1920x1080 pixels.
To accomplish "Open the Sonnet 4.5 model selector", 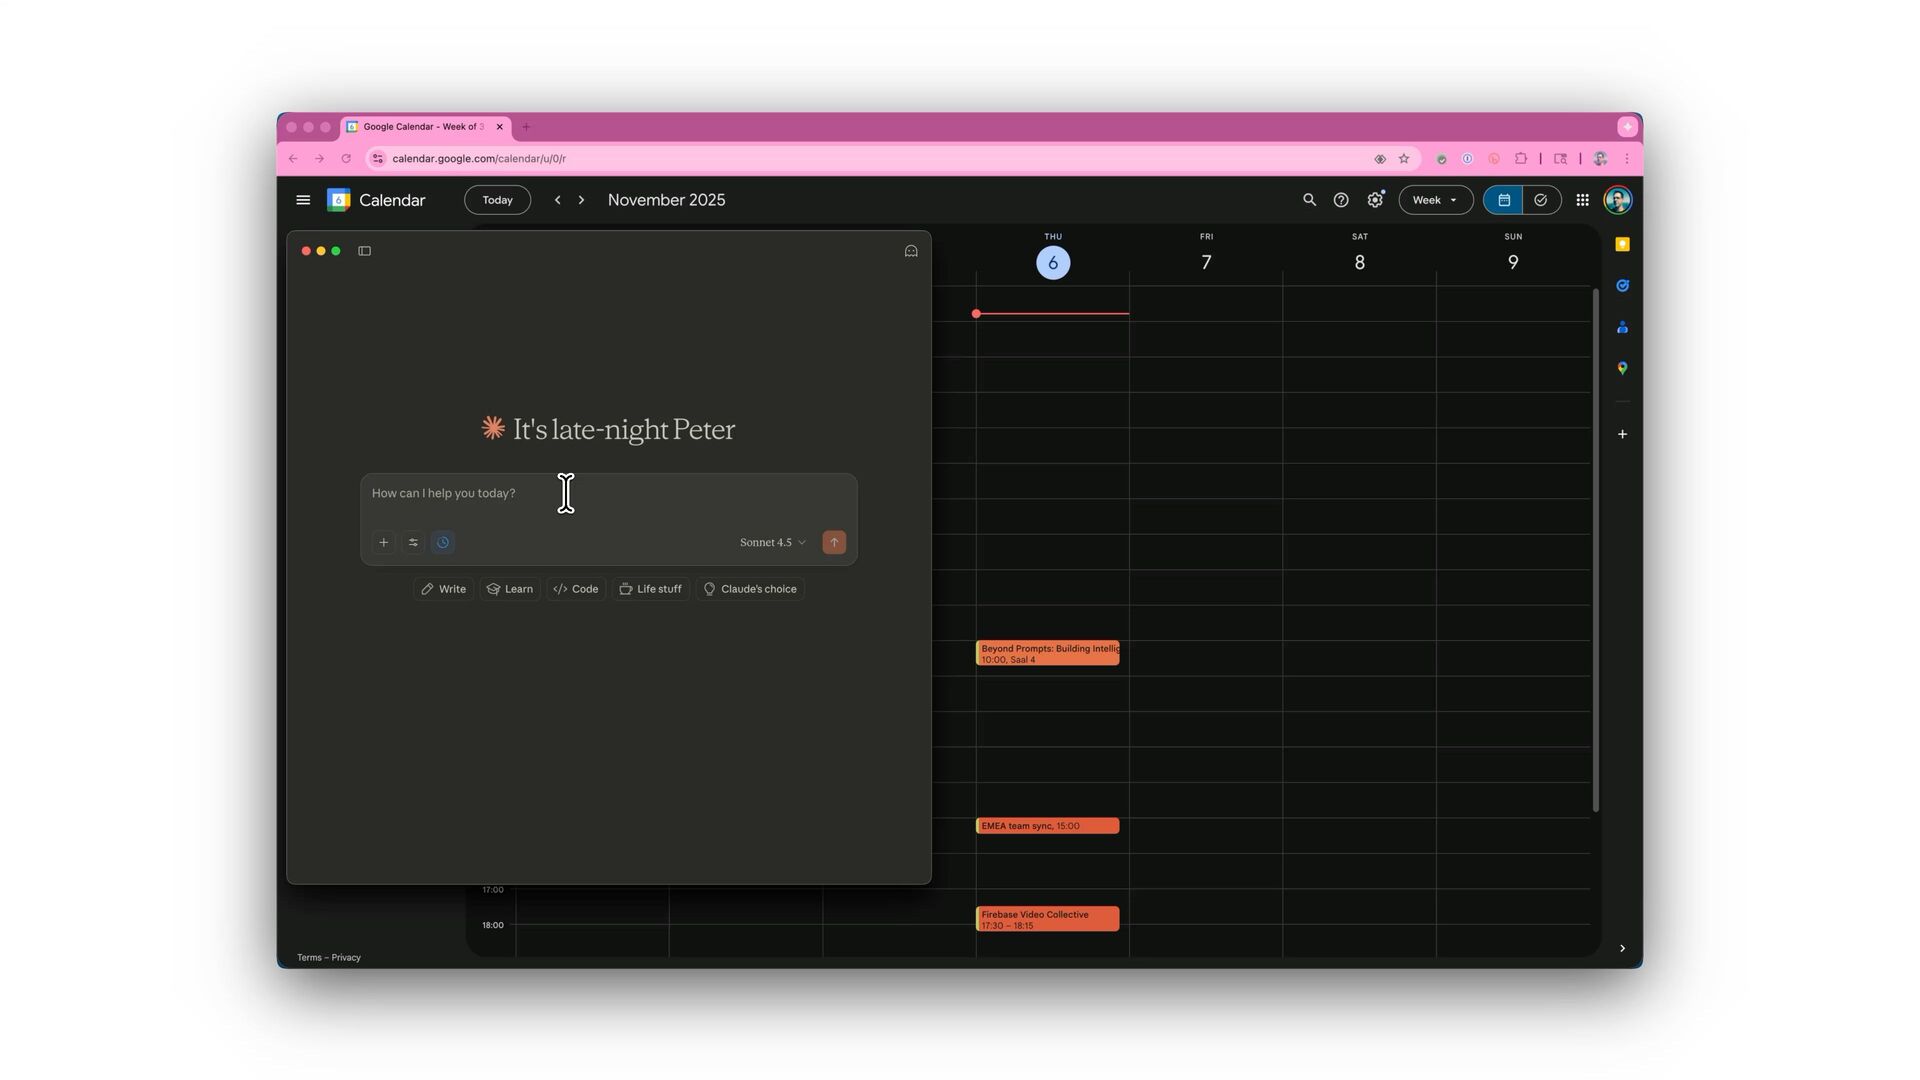I will 772,543.
